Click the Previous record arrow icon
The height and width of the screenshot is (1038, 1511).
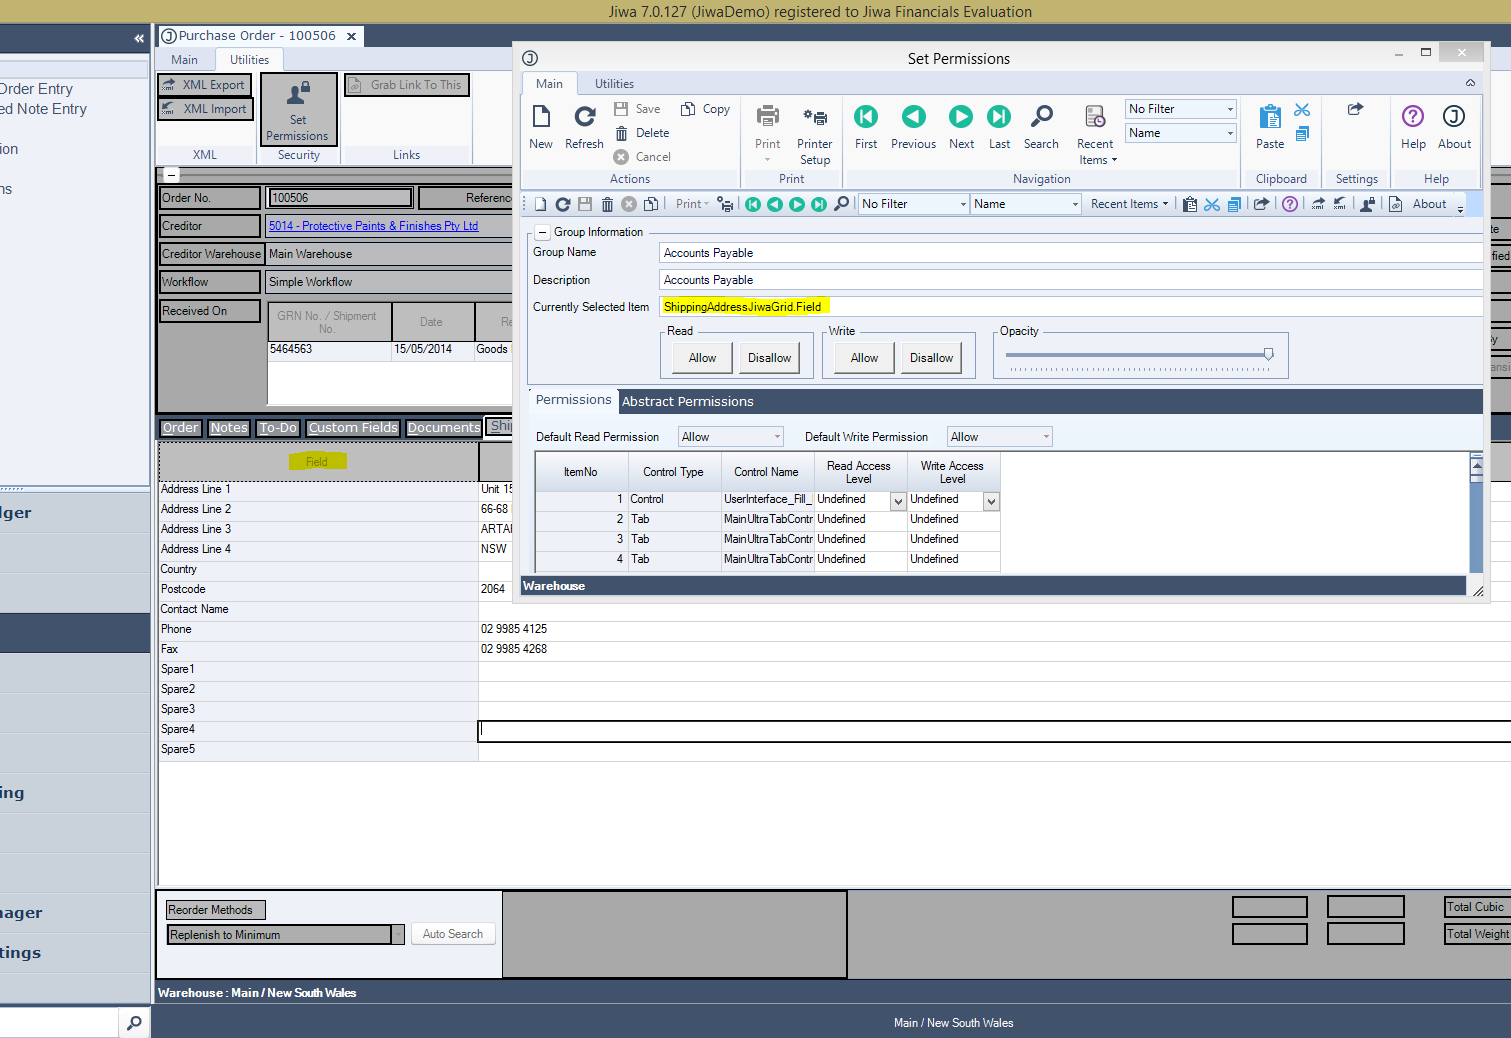coord(913,118)
